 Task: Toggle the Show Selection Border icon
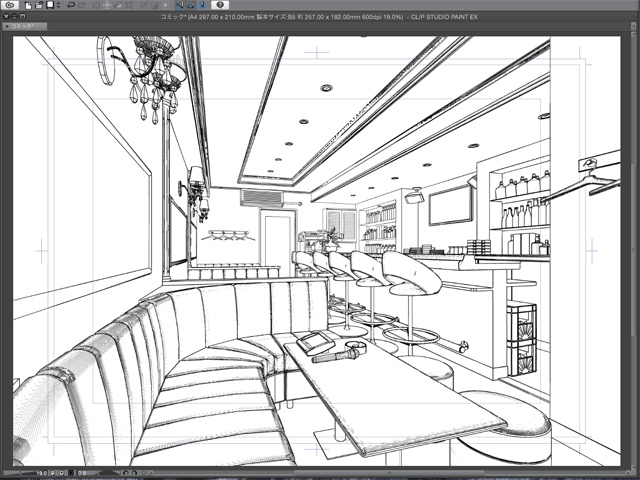[166, 5]
